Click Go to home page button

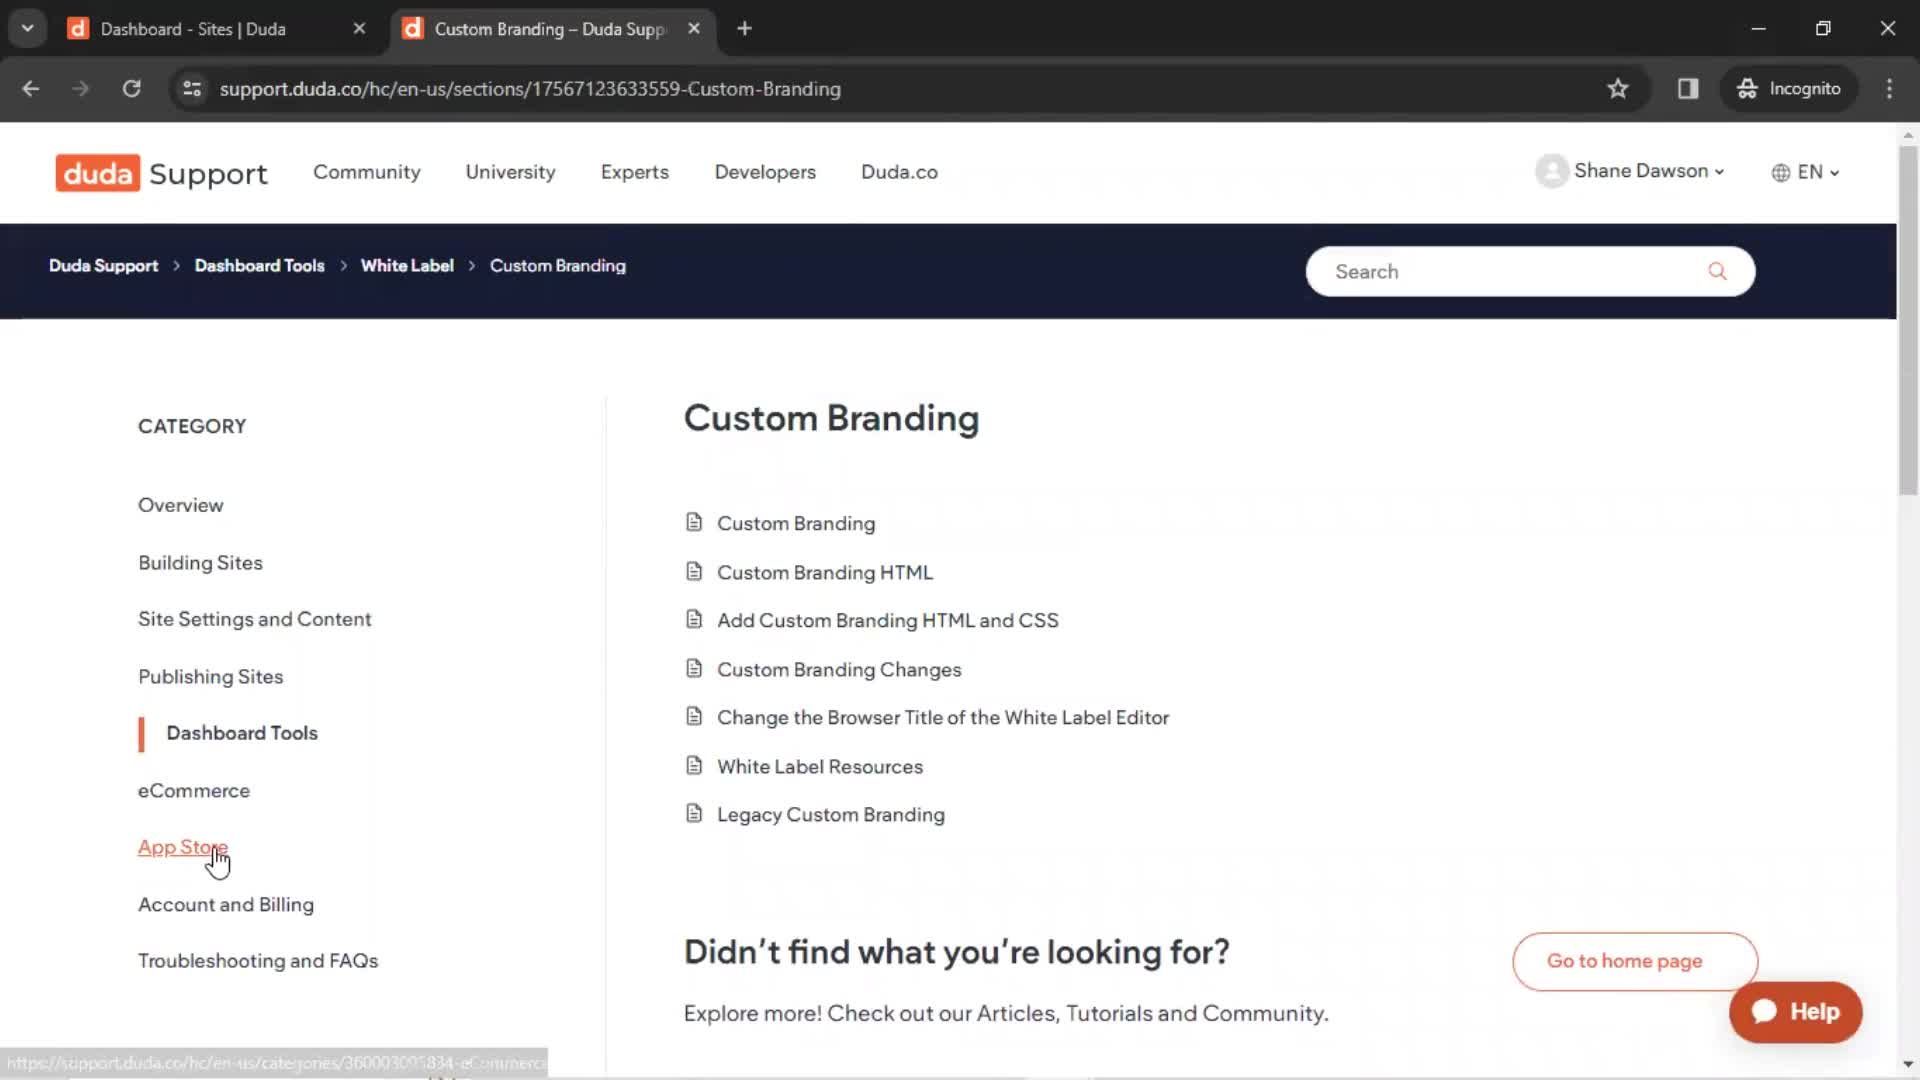1635,961
